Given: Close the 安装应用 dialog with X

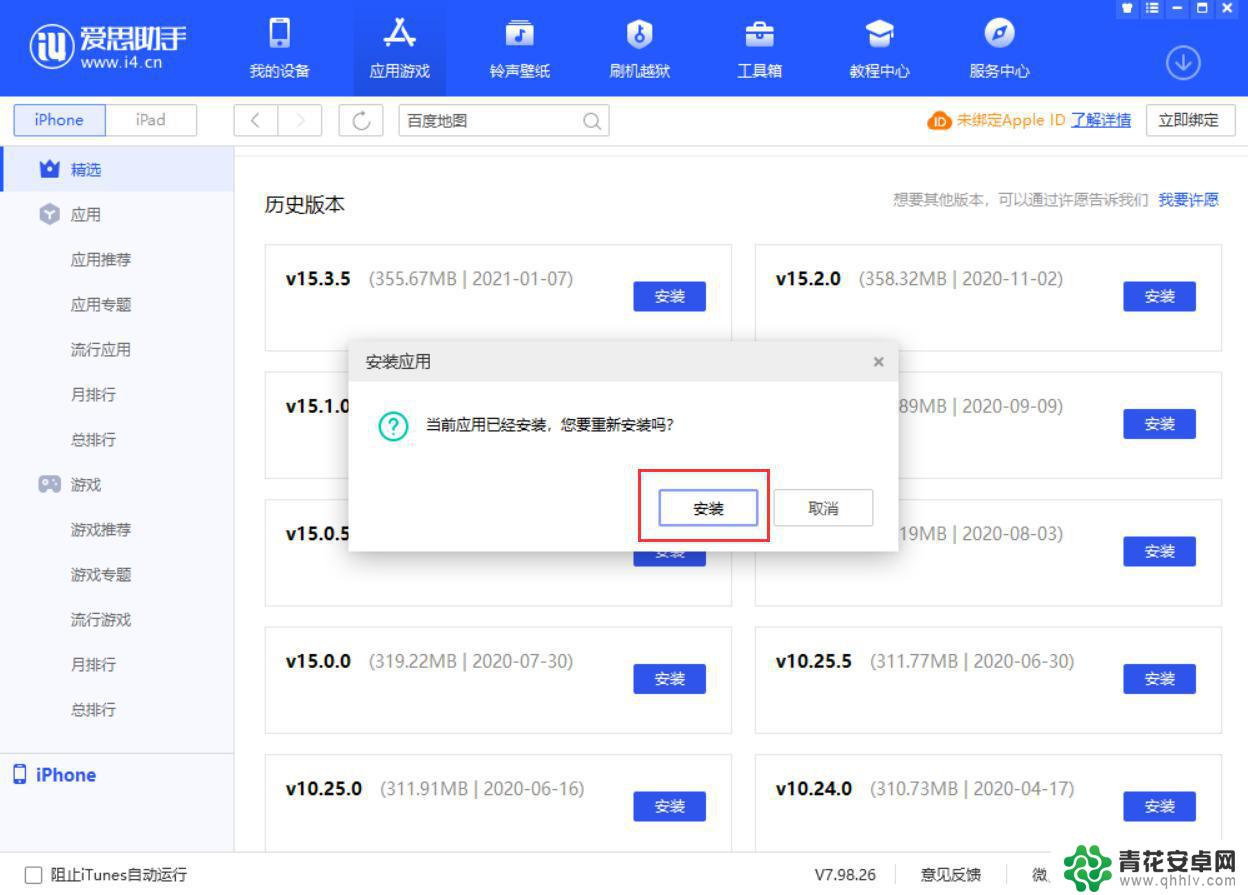Looking at the screenshot, I should [878, 362].
